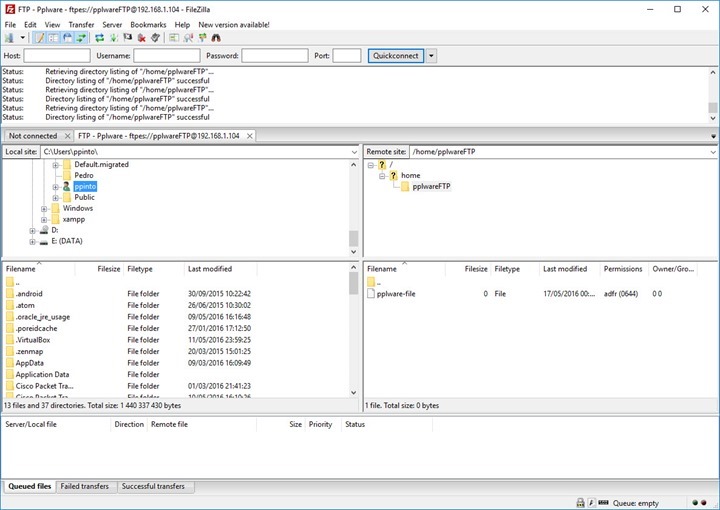Open the Remote site path dropdown
The height and width of the screenshot is (510, 720).
[713, 152]
